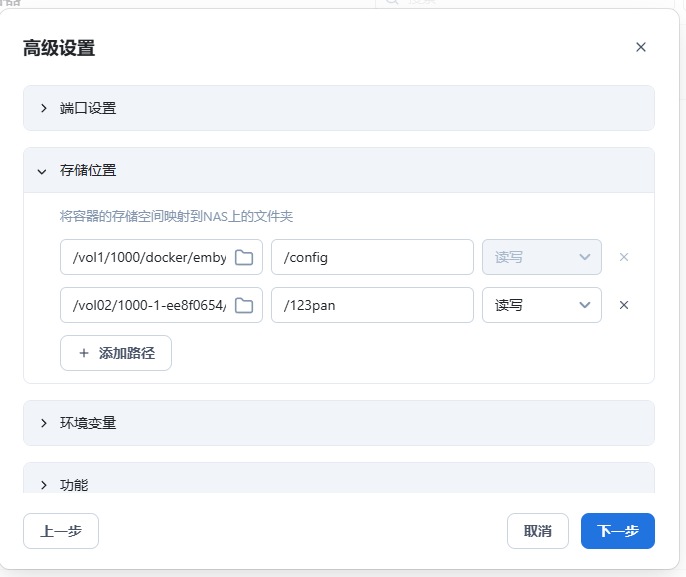686x577 pixels.
Task: Click folder icon for /vol1/1000/docker/emby path
Action: pos(244,257)
